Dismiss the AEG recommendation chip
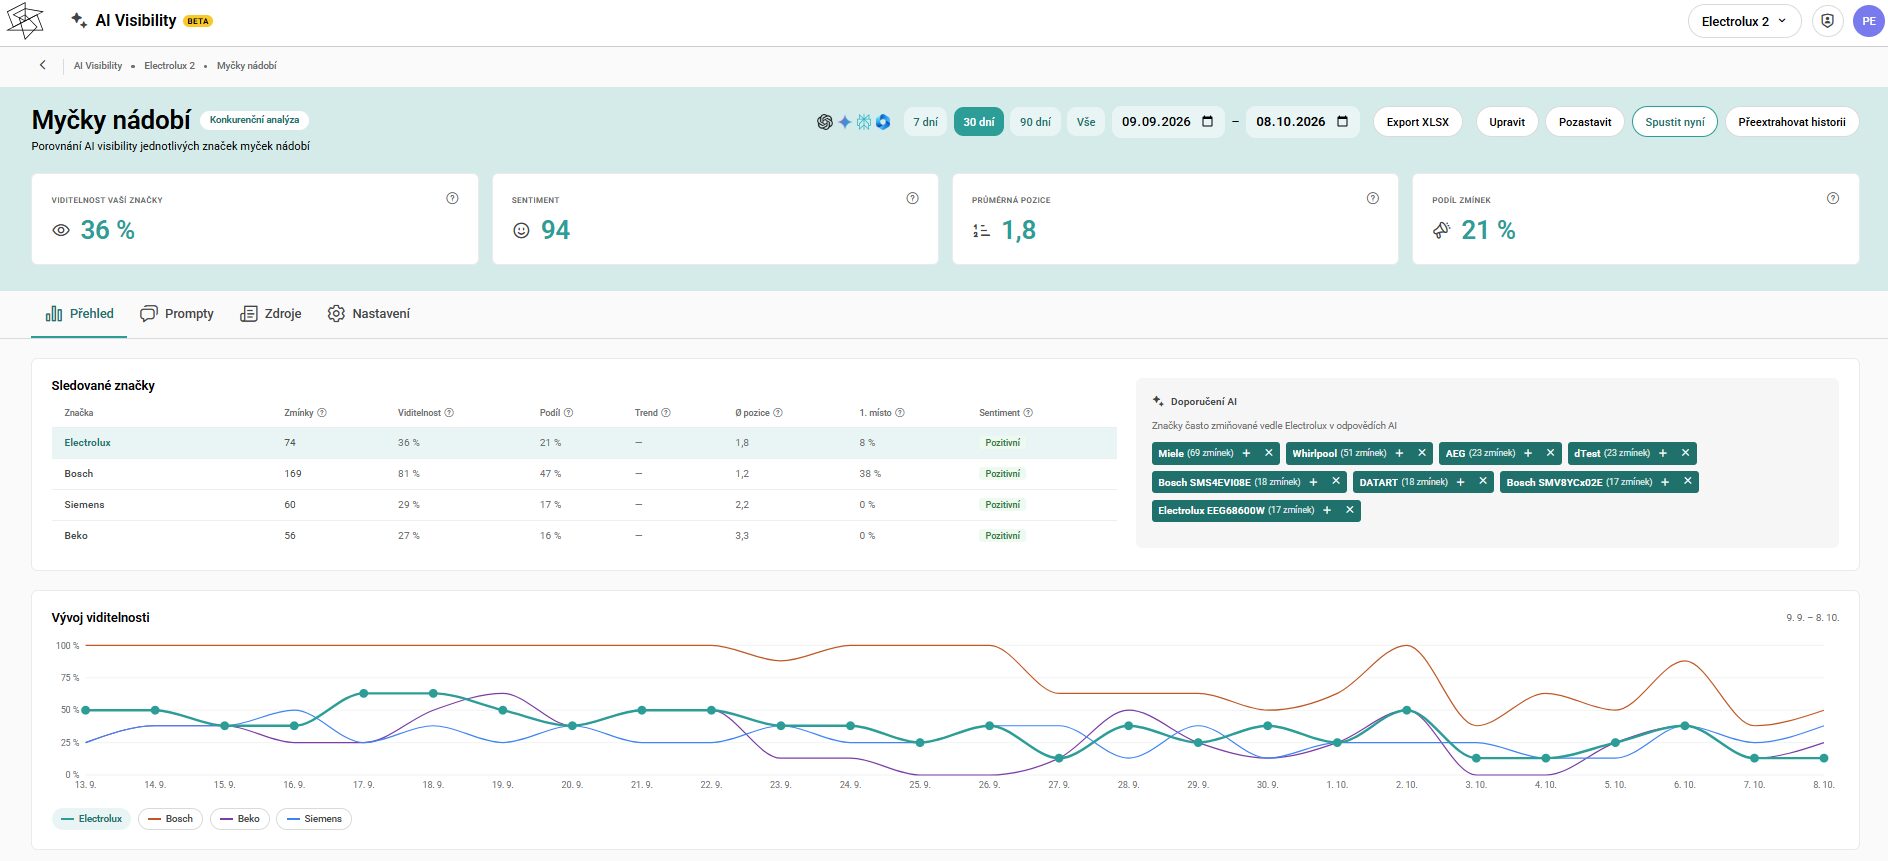The width and height of the screenshot is (1888, 861). [1550, 453]
